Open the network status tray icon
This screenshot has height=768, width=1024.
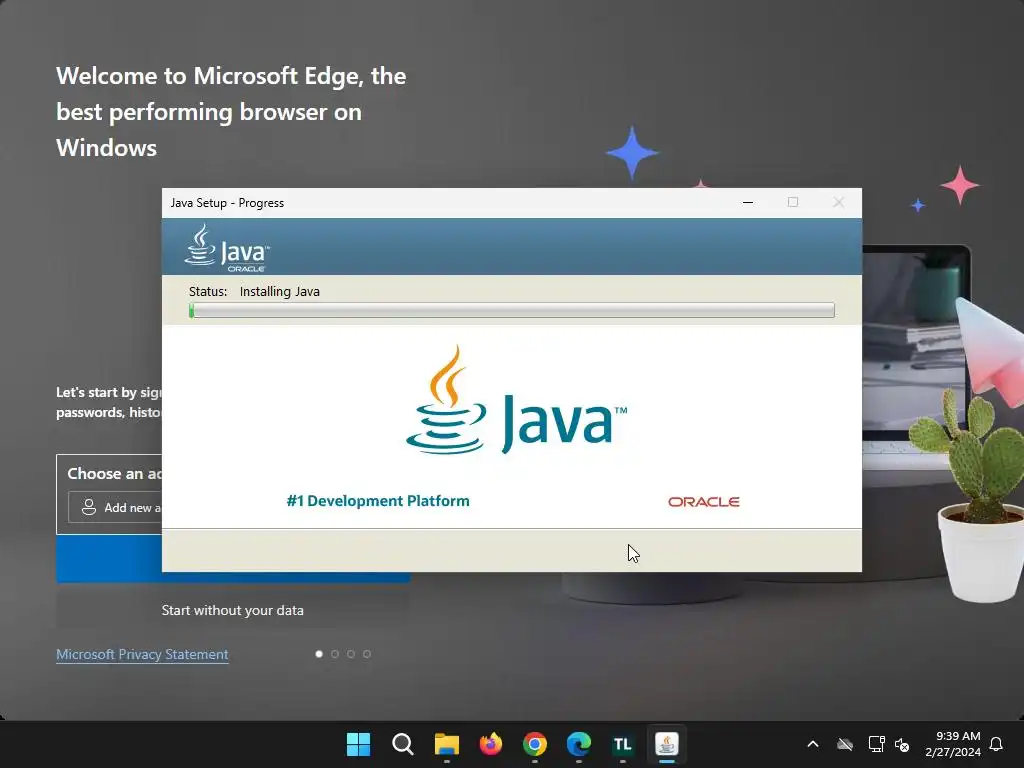click(x=876, y=744)
